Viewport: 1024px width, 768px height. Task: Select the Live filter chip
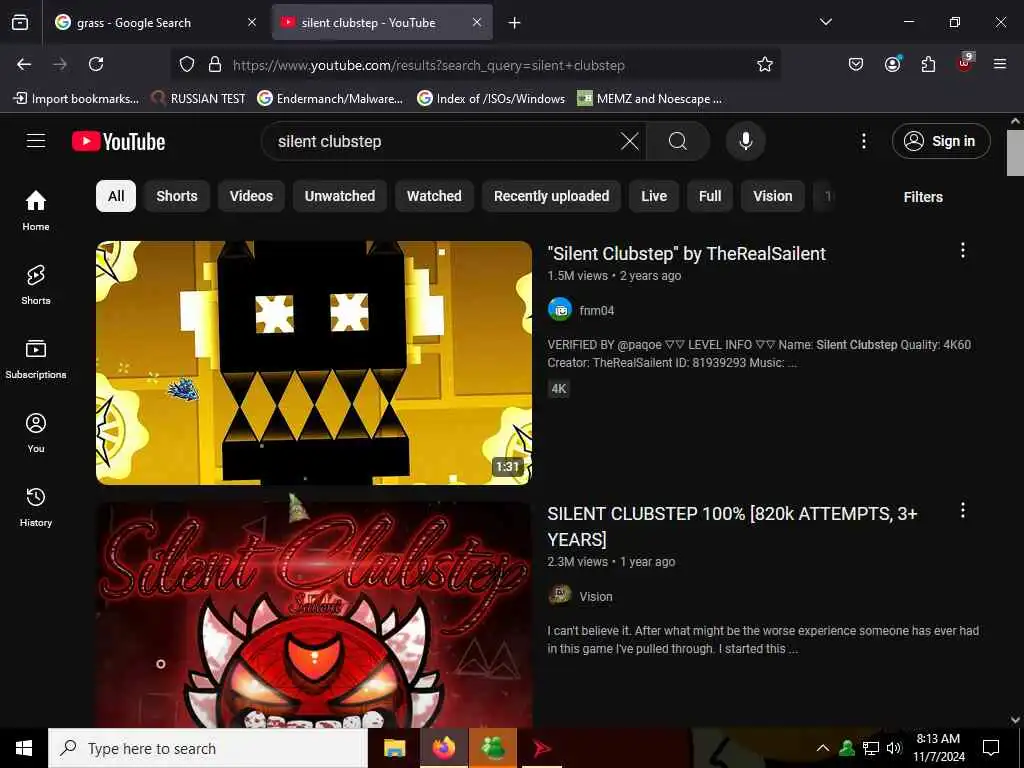(x=654, y=196)
